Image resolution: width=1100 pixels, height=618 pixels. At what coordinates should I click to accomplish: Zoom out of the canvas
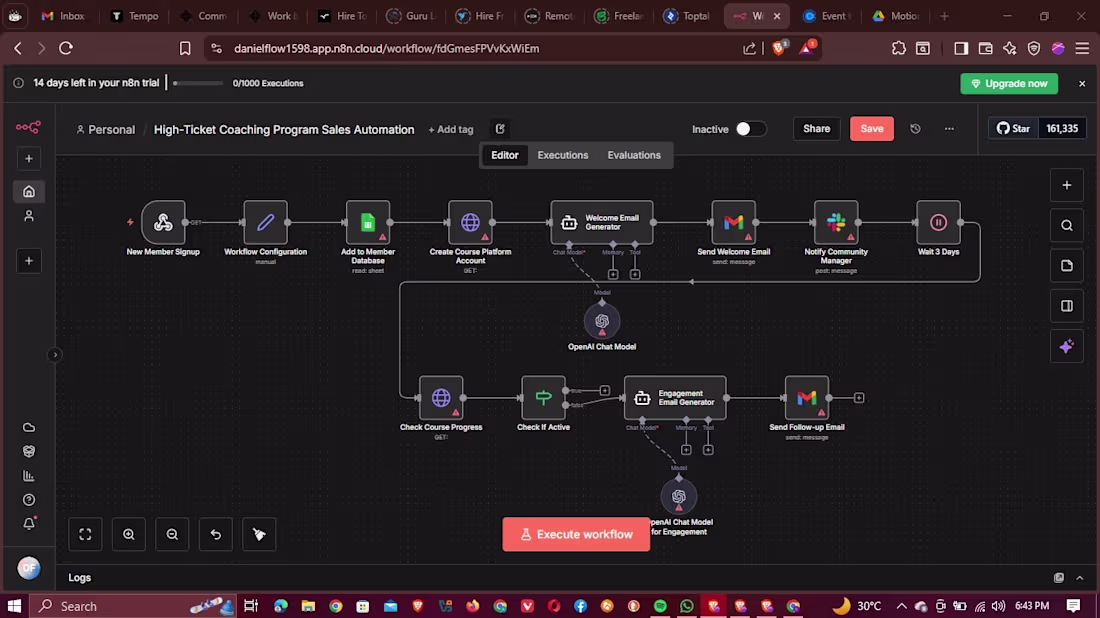point(172,535)
